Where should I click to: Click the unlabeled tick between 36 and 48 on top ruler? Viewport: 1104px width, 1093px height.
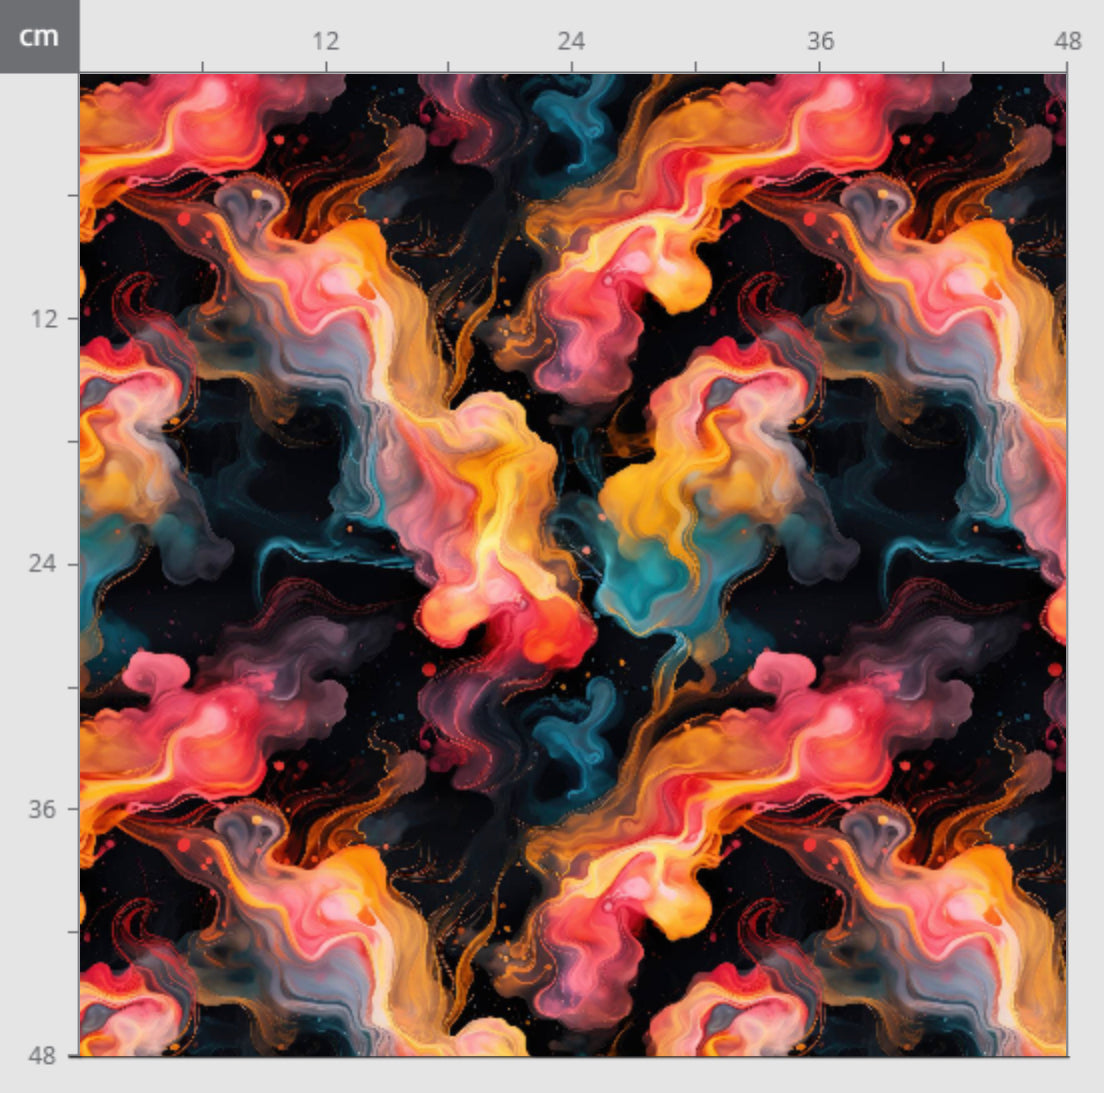coord(943,66)
